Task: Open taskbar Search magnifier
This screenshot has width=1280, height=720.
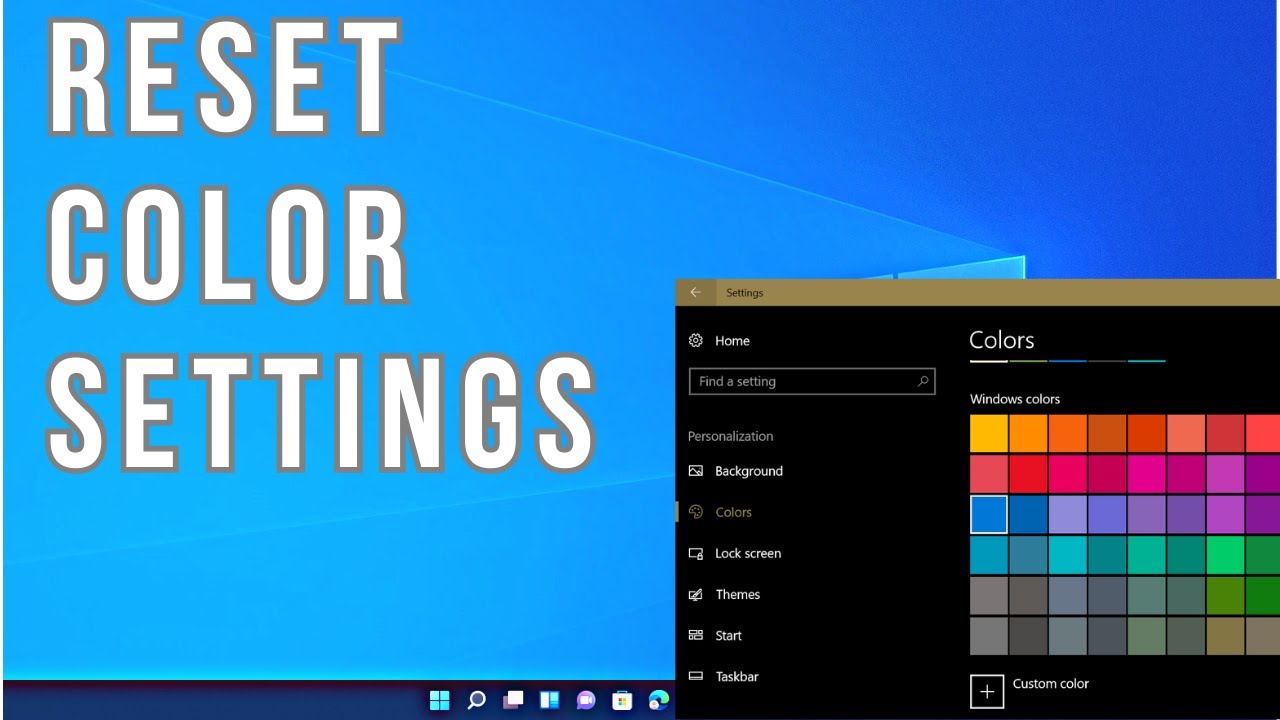Action: [476, 700]
